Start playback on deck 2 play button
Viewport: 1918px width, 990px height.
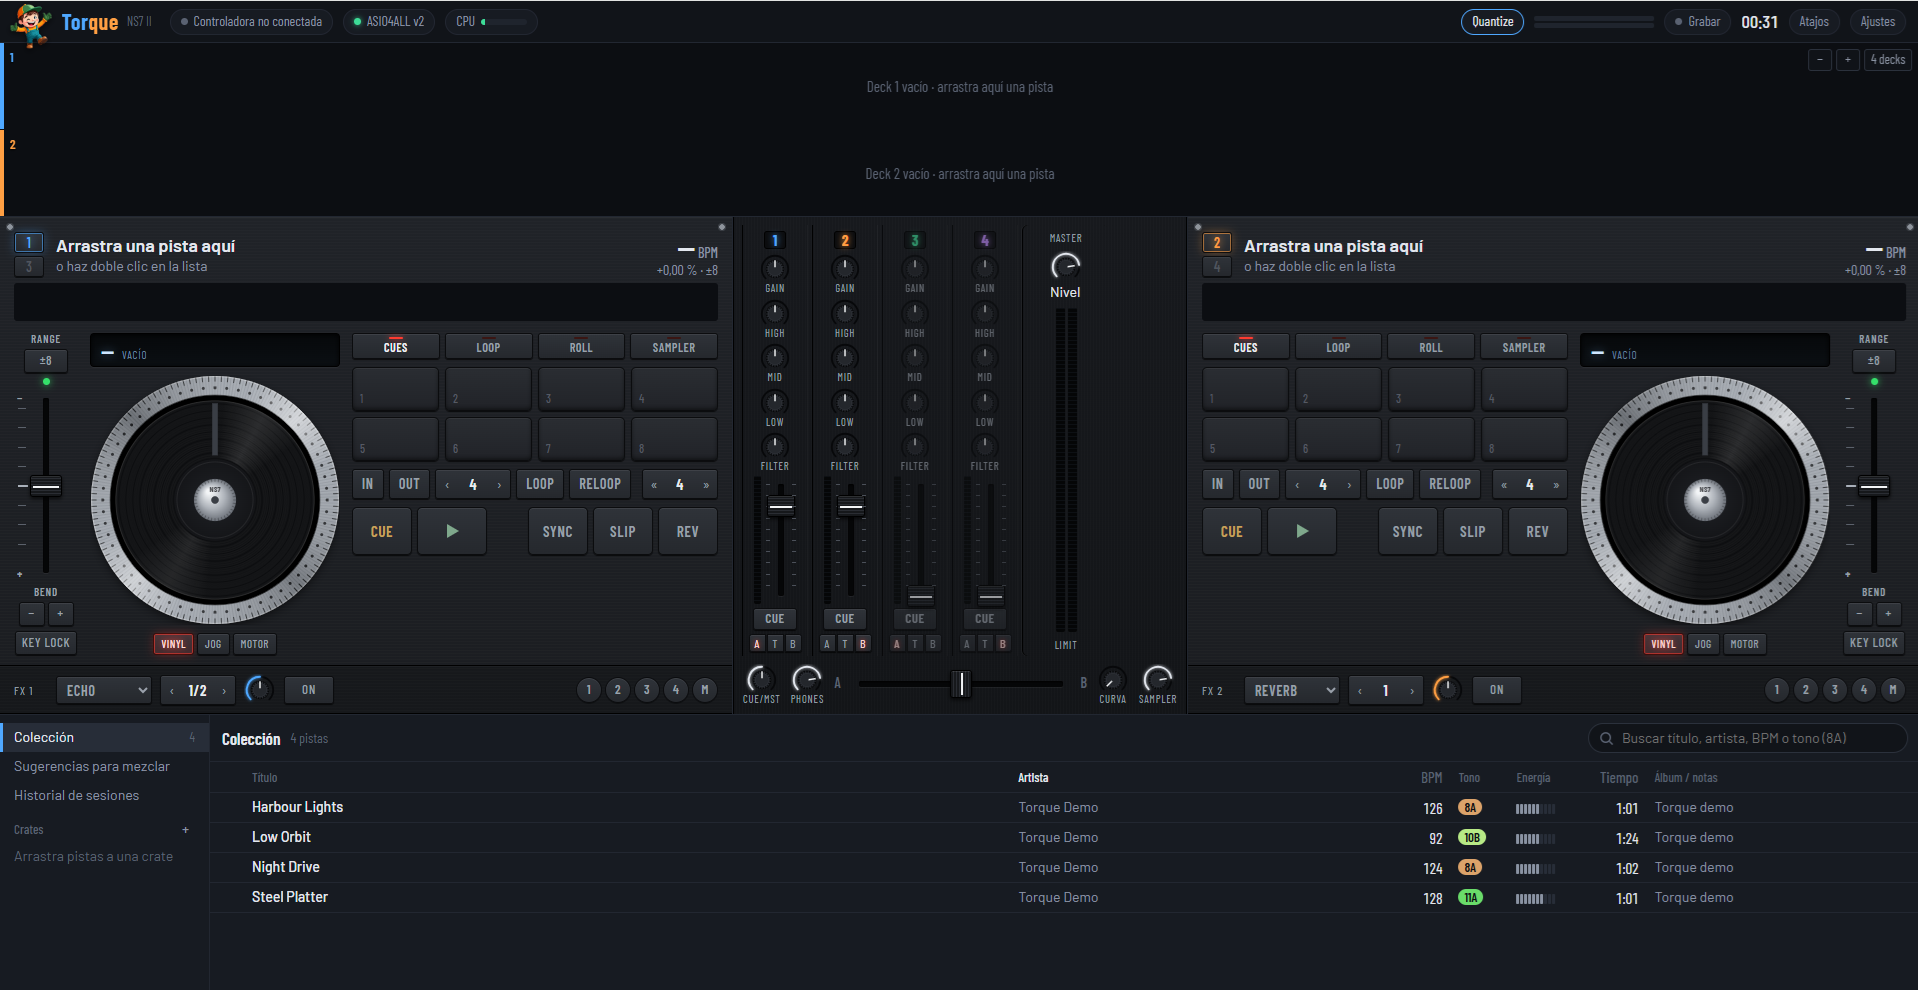coord(1302,531)
